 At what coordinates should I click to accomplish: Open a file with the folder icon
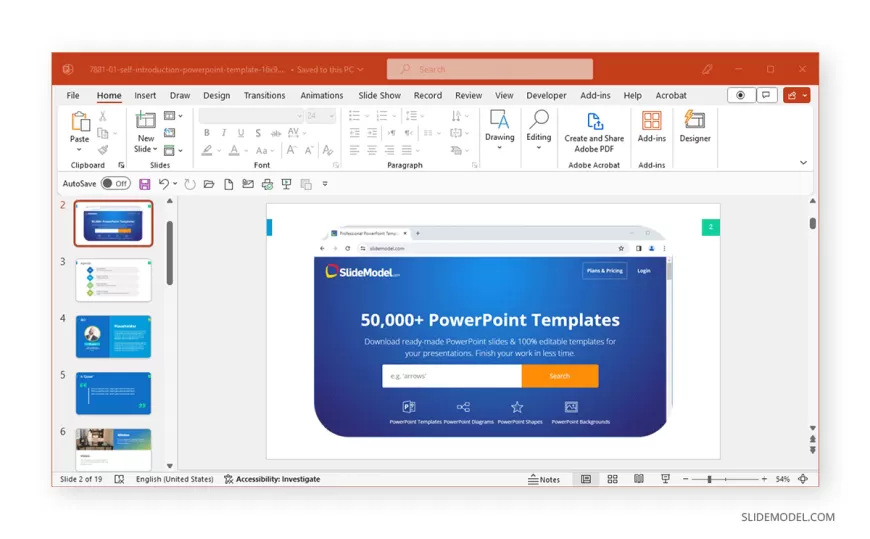coord(209,184)
